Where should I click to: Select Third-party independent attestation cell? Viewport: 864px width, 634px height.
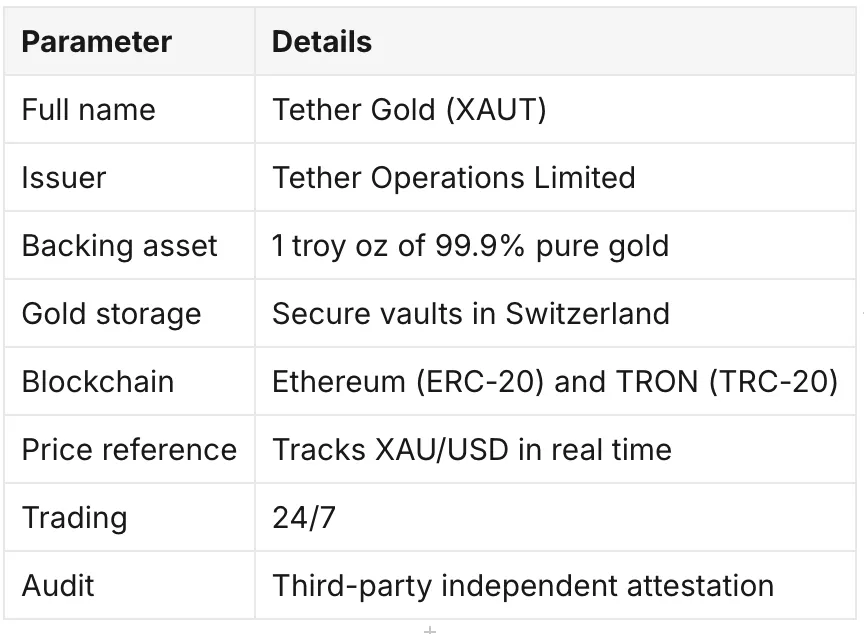click(555, 586)
